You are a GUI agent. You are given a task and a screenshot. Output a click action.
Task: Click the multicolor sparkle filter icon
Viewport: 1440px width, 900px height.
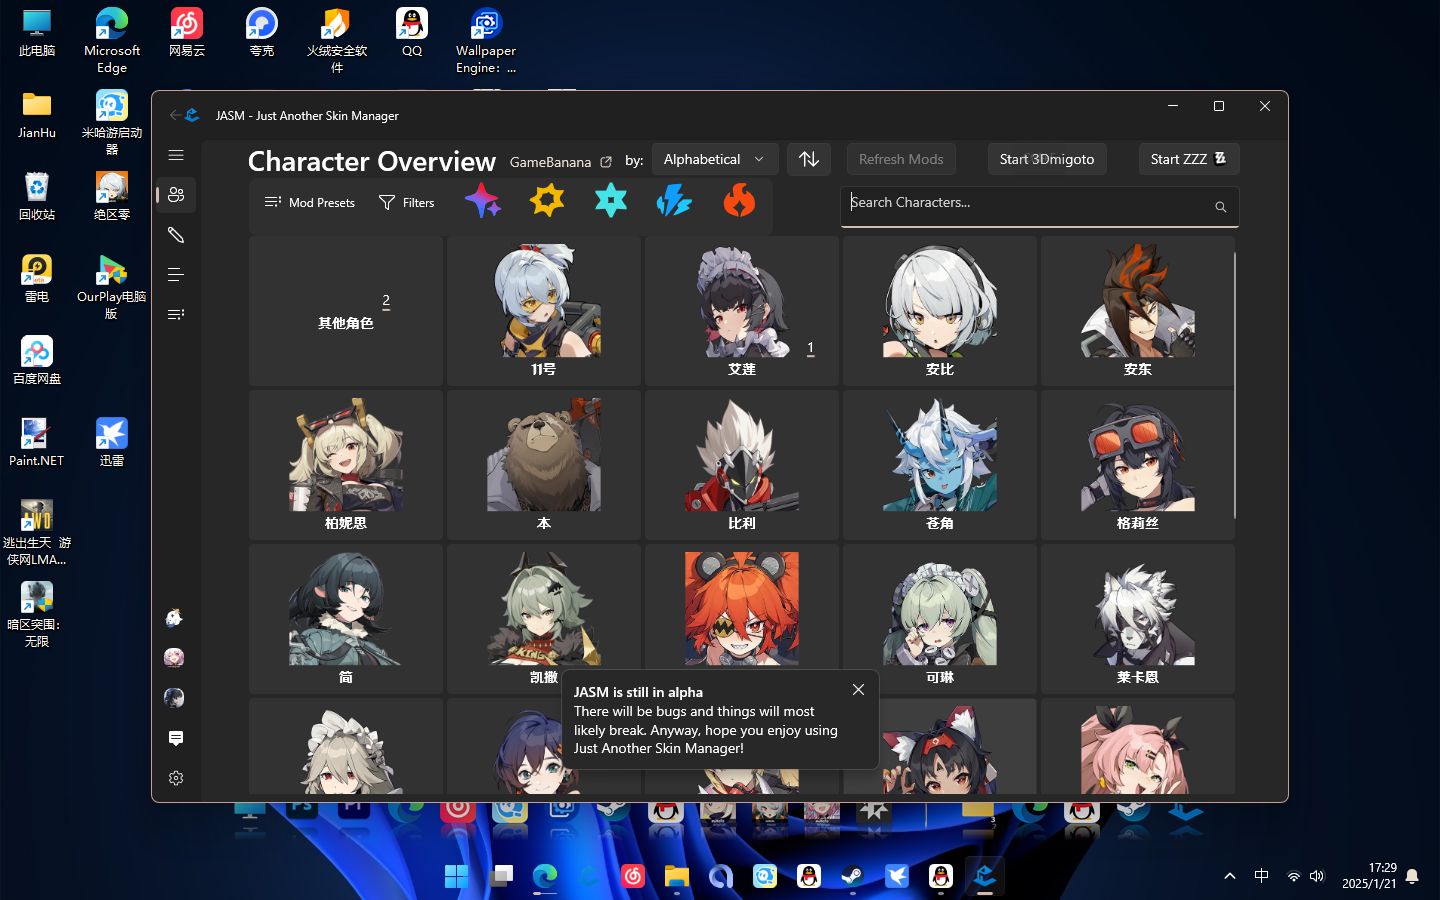[x=483, y=202]
